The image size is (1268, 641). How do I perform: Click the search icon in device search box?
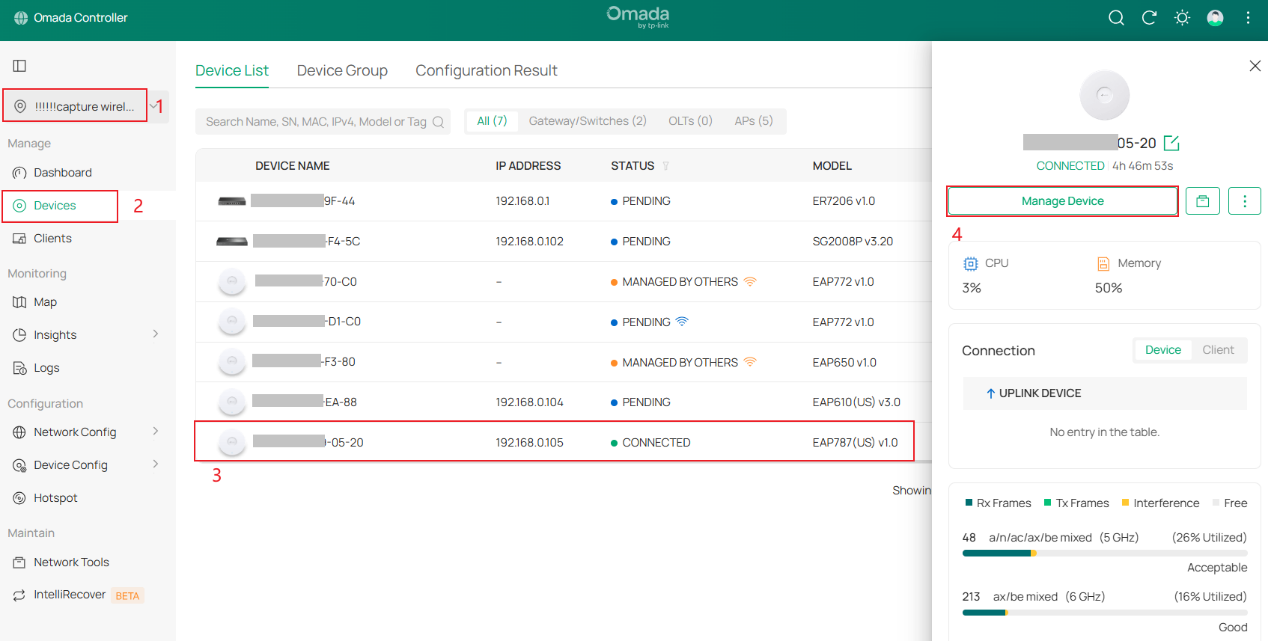438,122
